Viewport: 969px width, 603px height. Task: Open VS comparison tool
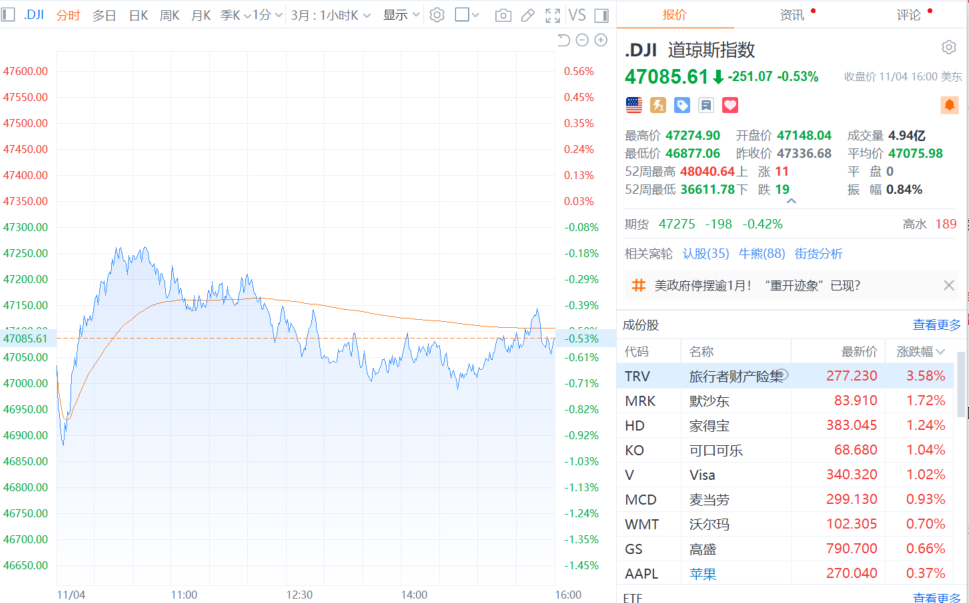(x=577, y=15)
